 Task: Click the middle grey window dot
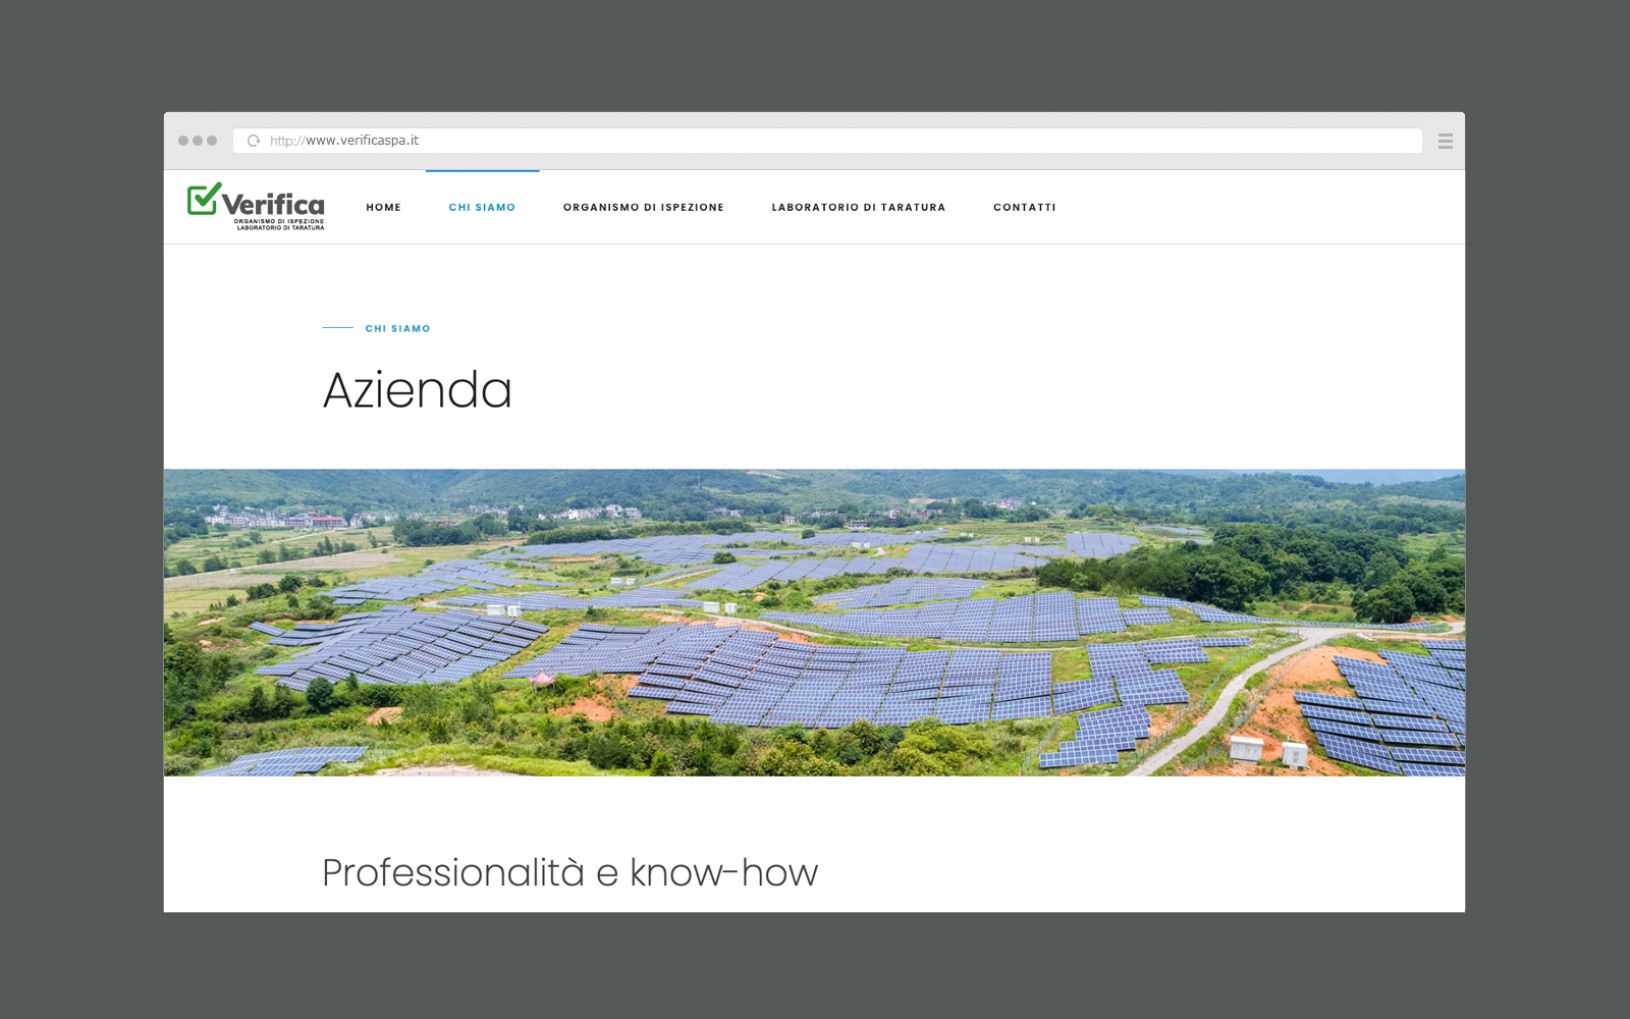click(198, 141)
